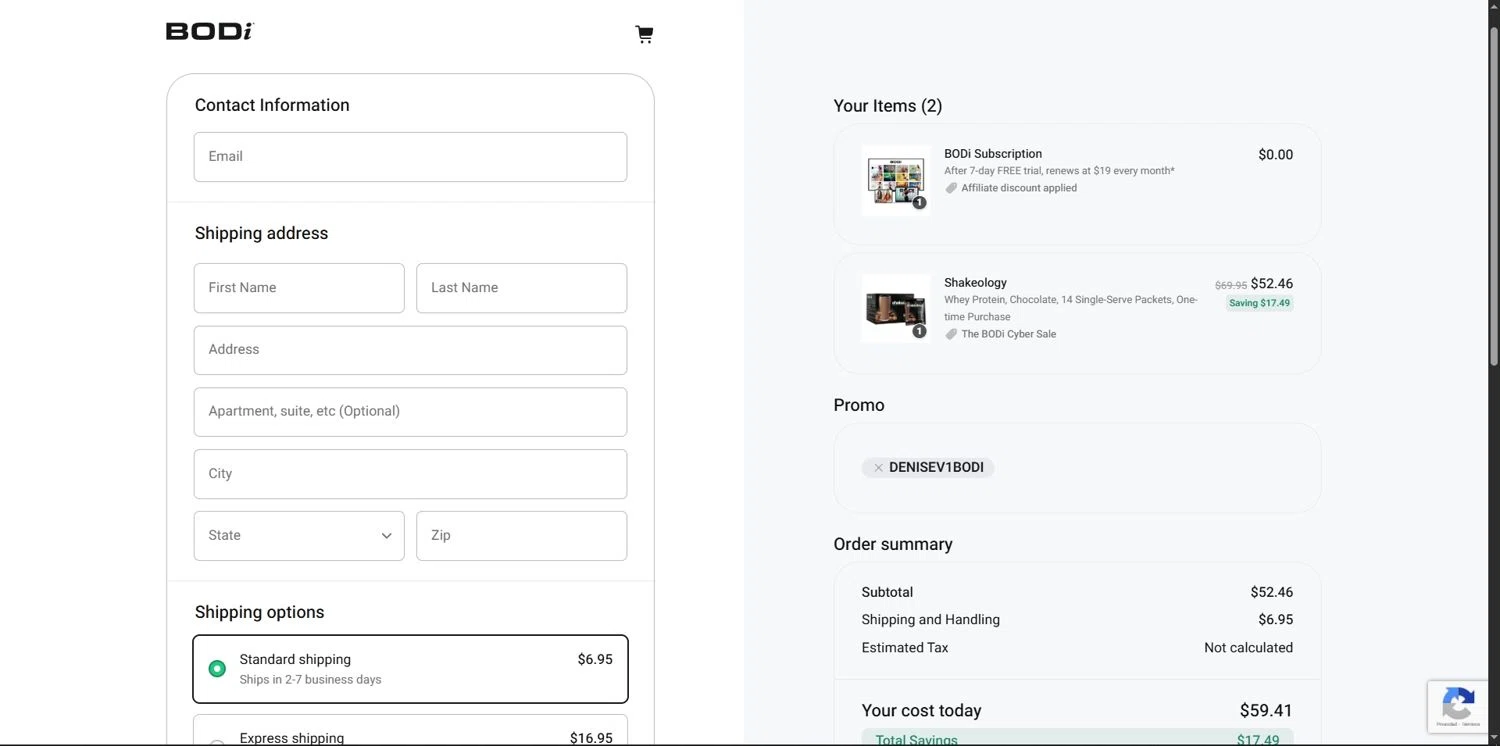1500x746 pixels.
Task: Focus the Address field
Action: (410, 350)
